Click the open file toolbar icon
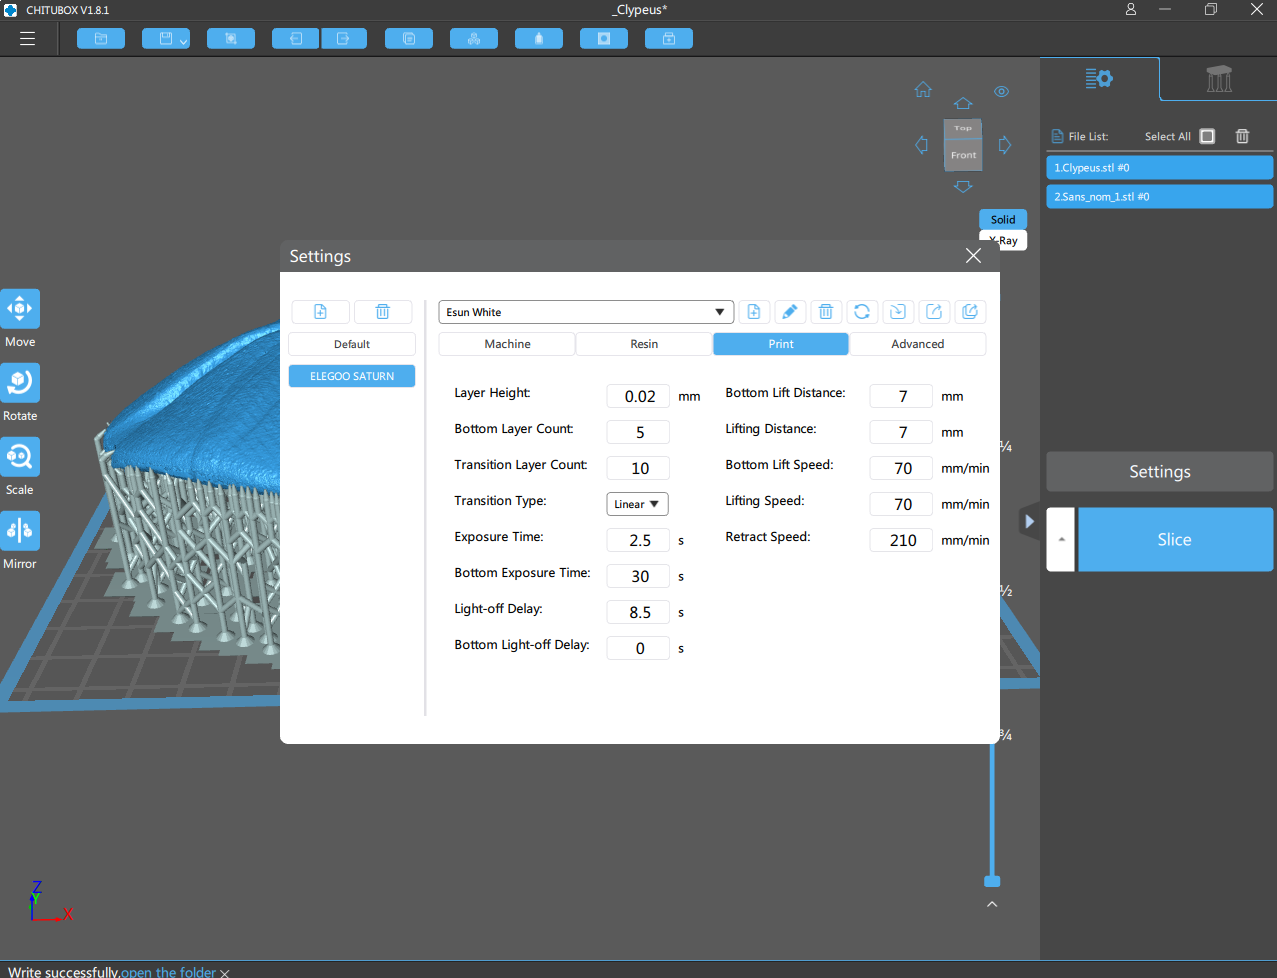The image size is (1277, 978). (x=101, y=39)
